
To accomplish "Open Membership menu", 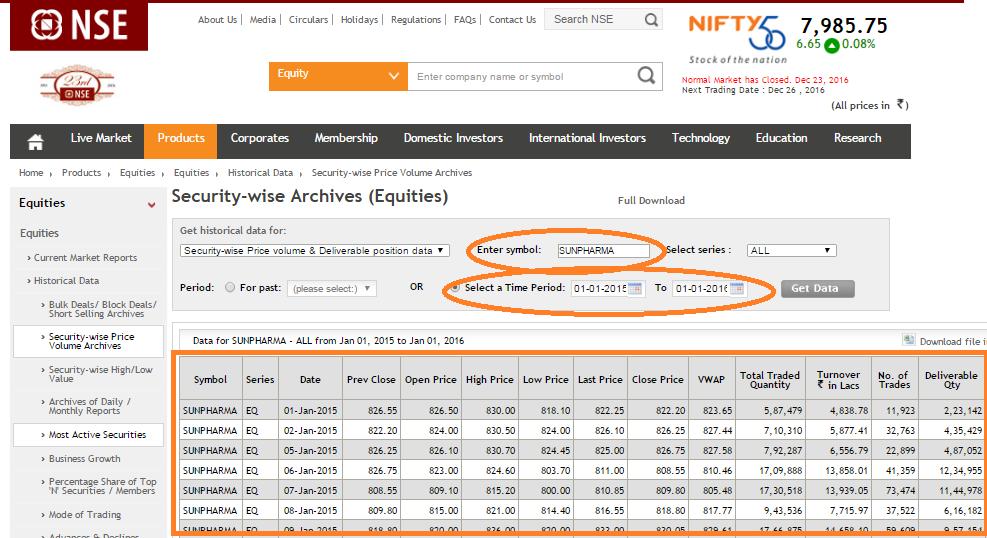I will (346, 138).
